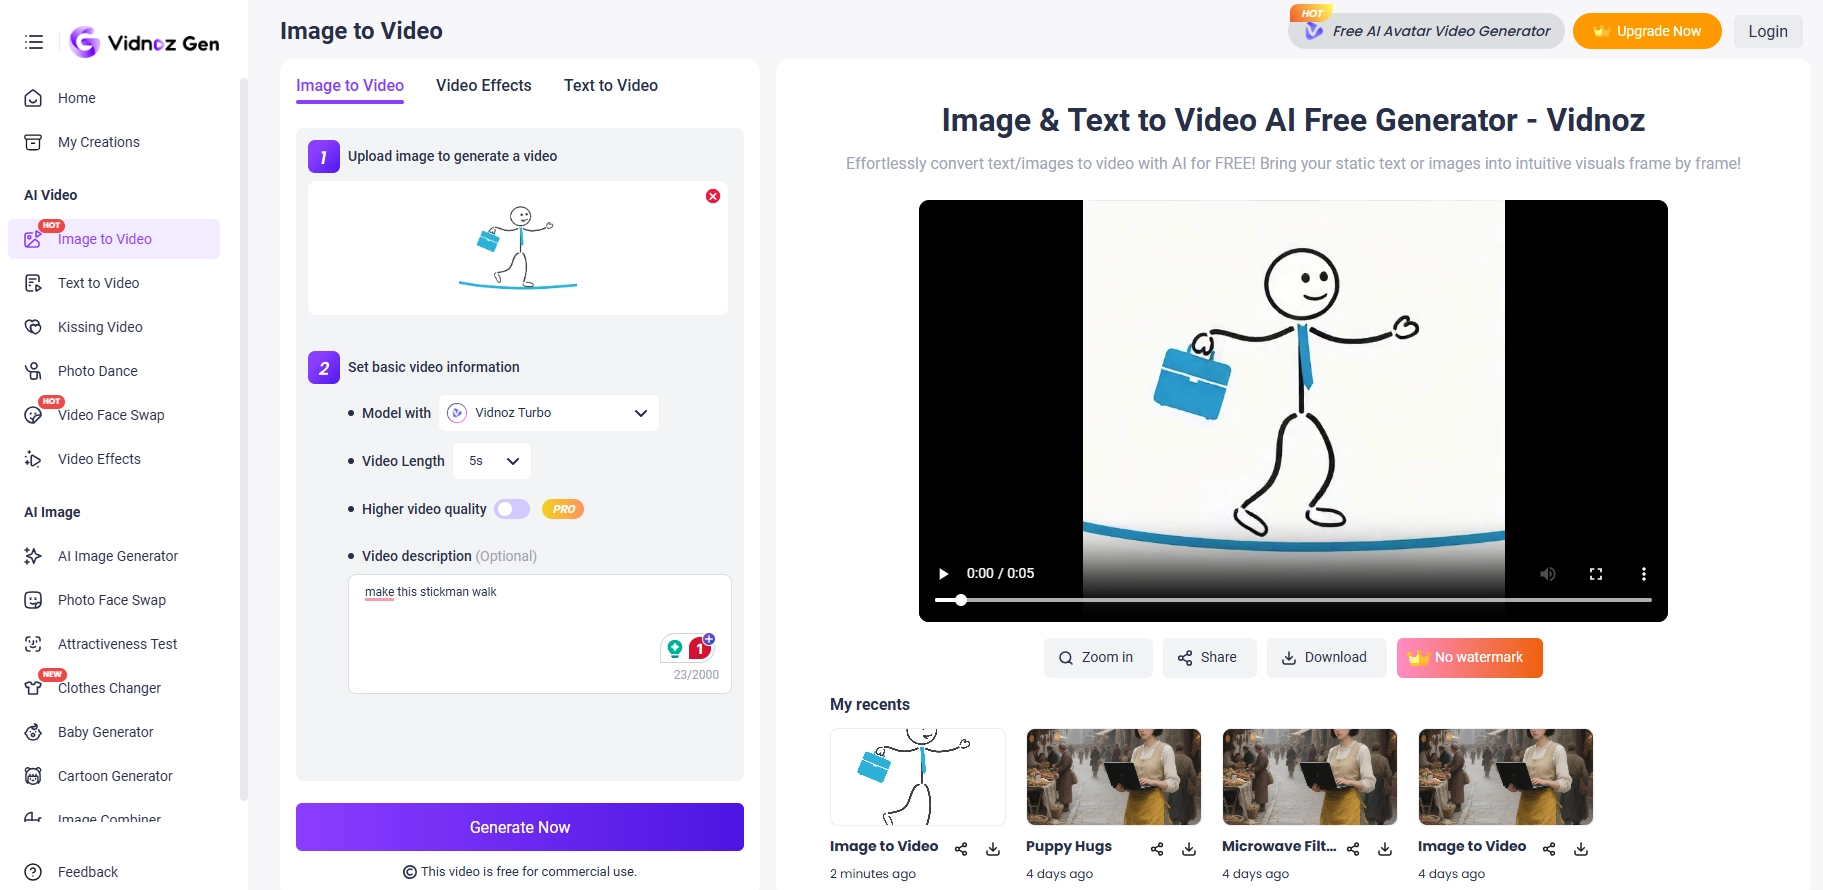
Task: Click the Share button below the video
Action: click(1209, 658)
